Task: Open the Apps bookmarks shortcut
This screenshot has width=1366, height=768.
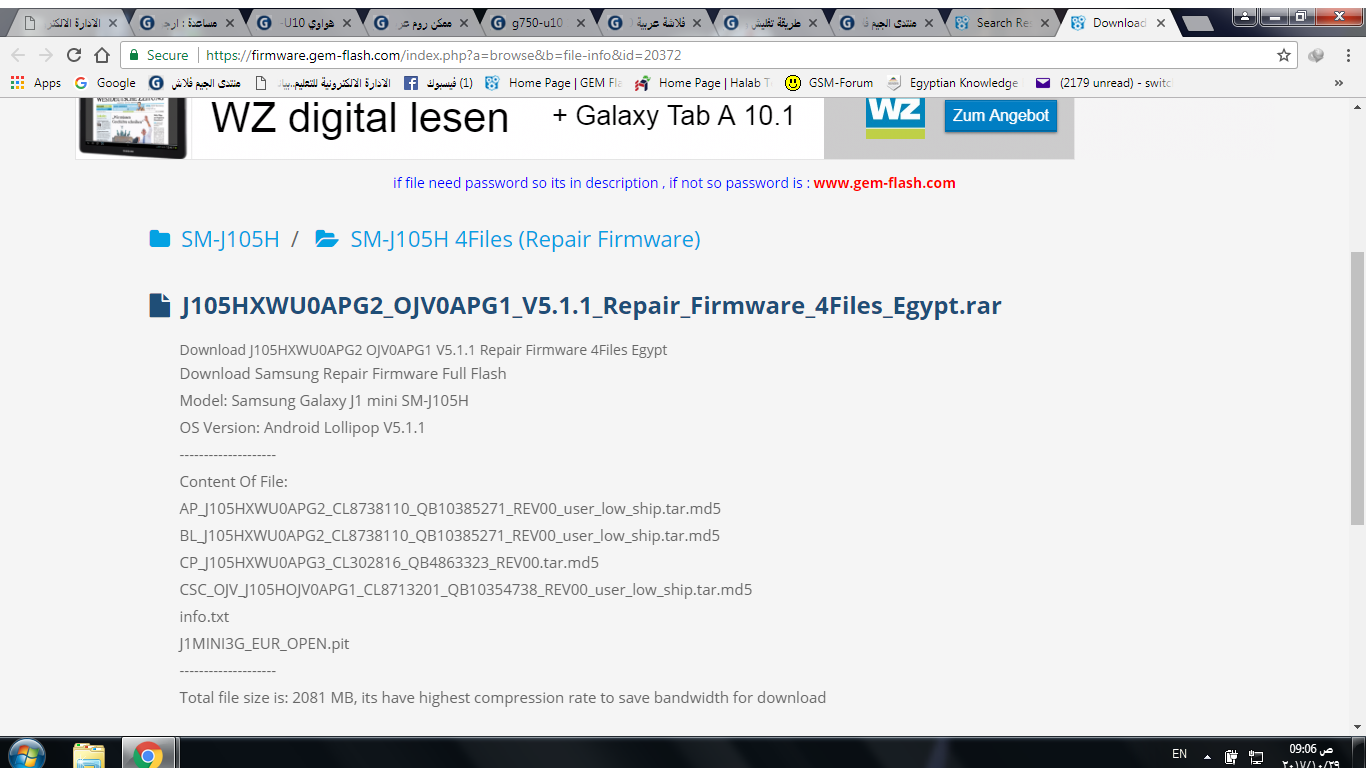Action: pyautogui.click(x=36, y=83)
